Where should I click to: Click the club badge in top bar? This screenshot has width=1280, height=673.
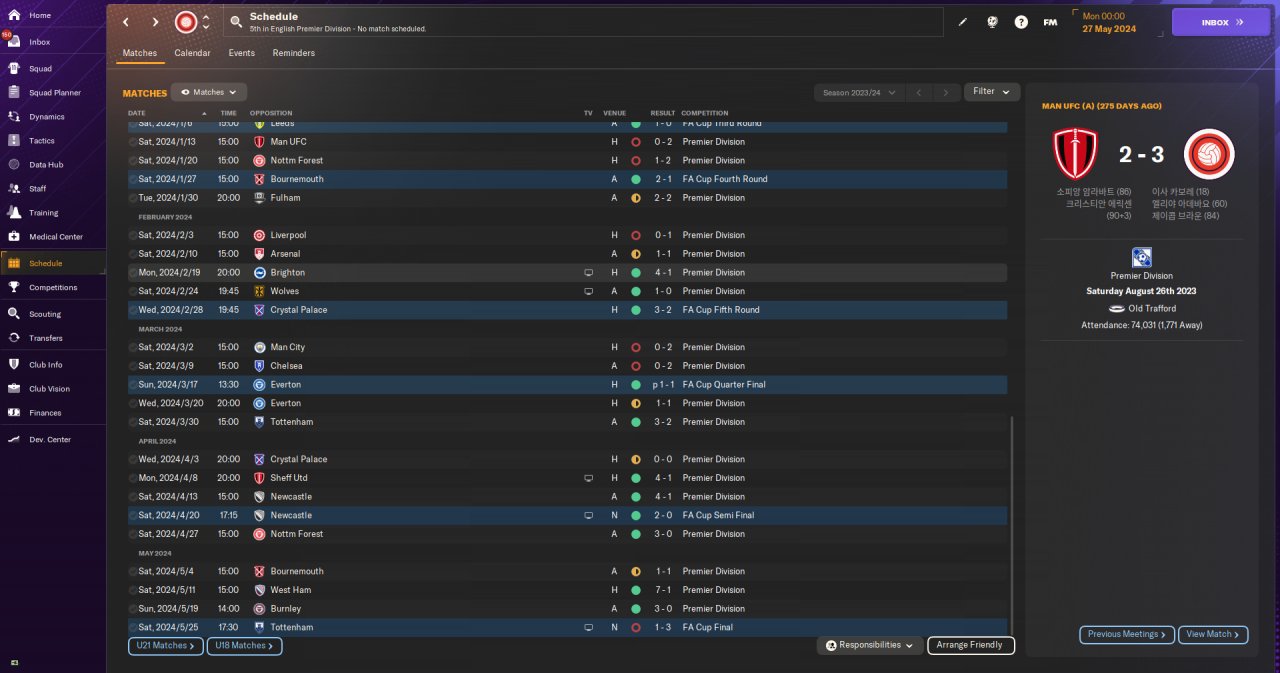[x=186, y=22]
